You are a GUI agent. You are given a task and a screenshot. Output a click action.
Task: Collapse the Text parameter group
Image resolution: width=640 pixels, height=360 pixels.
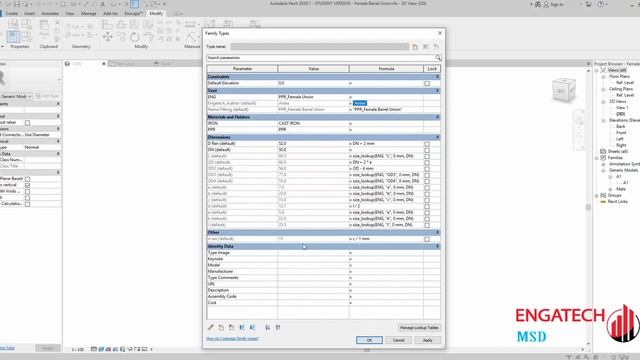(x=438, y=91)
